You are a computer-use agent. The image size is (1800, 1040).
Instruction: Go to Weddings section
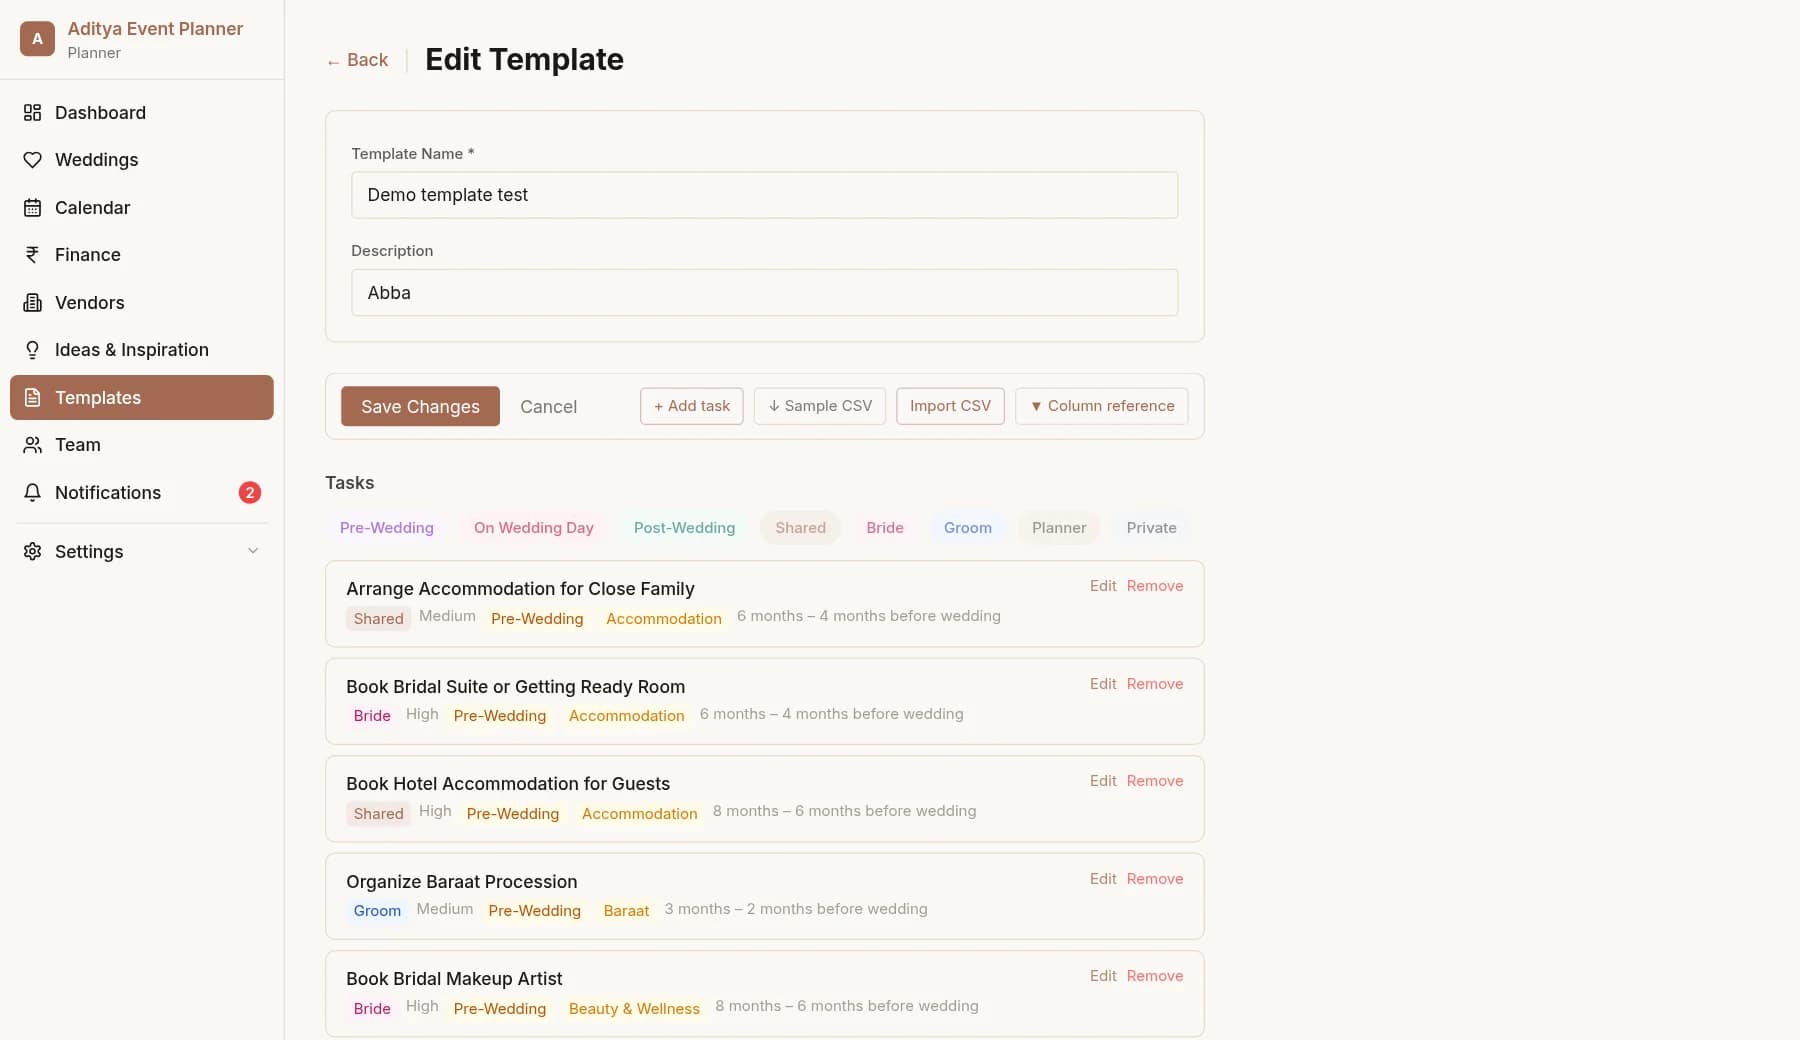141,160
